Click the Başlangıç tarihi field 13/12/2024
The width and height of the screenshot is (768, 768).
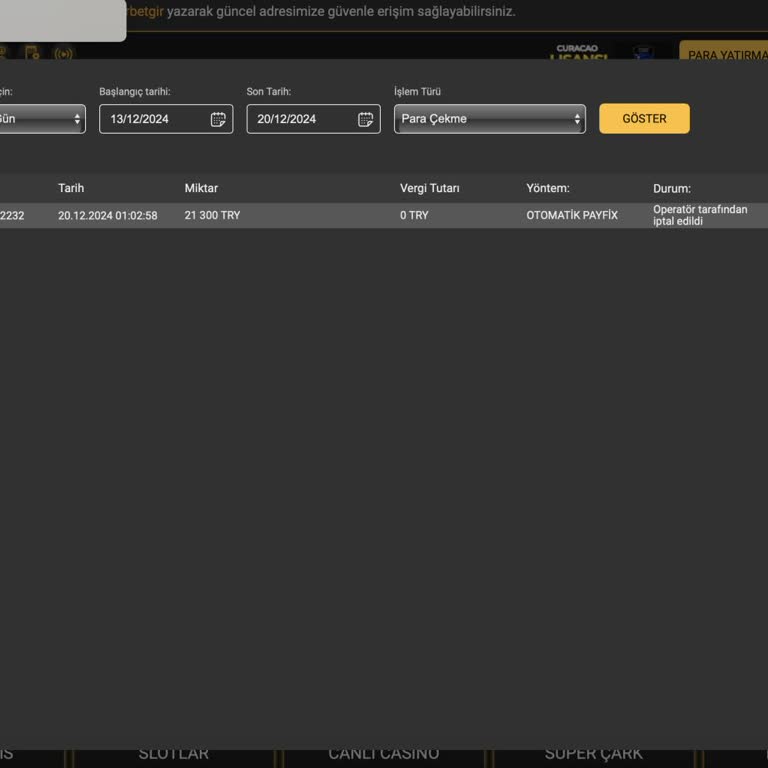tap(166, 119)
